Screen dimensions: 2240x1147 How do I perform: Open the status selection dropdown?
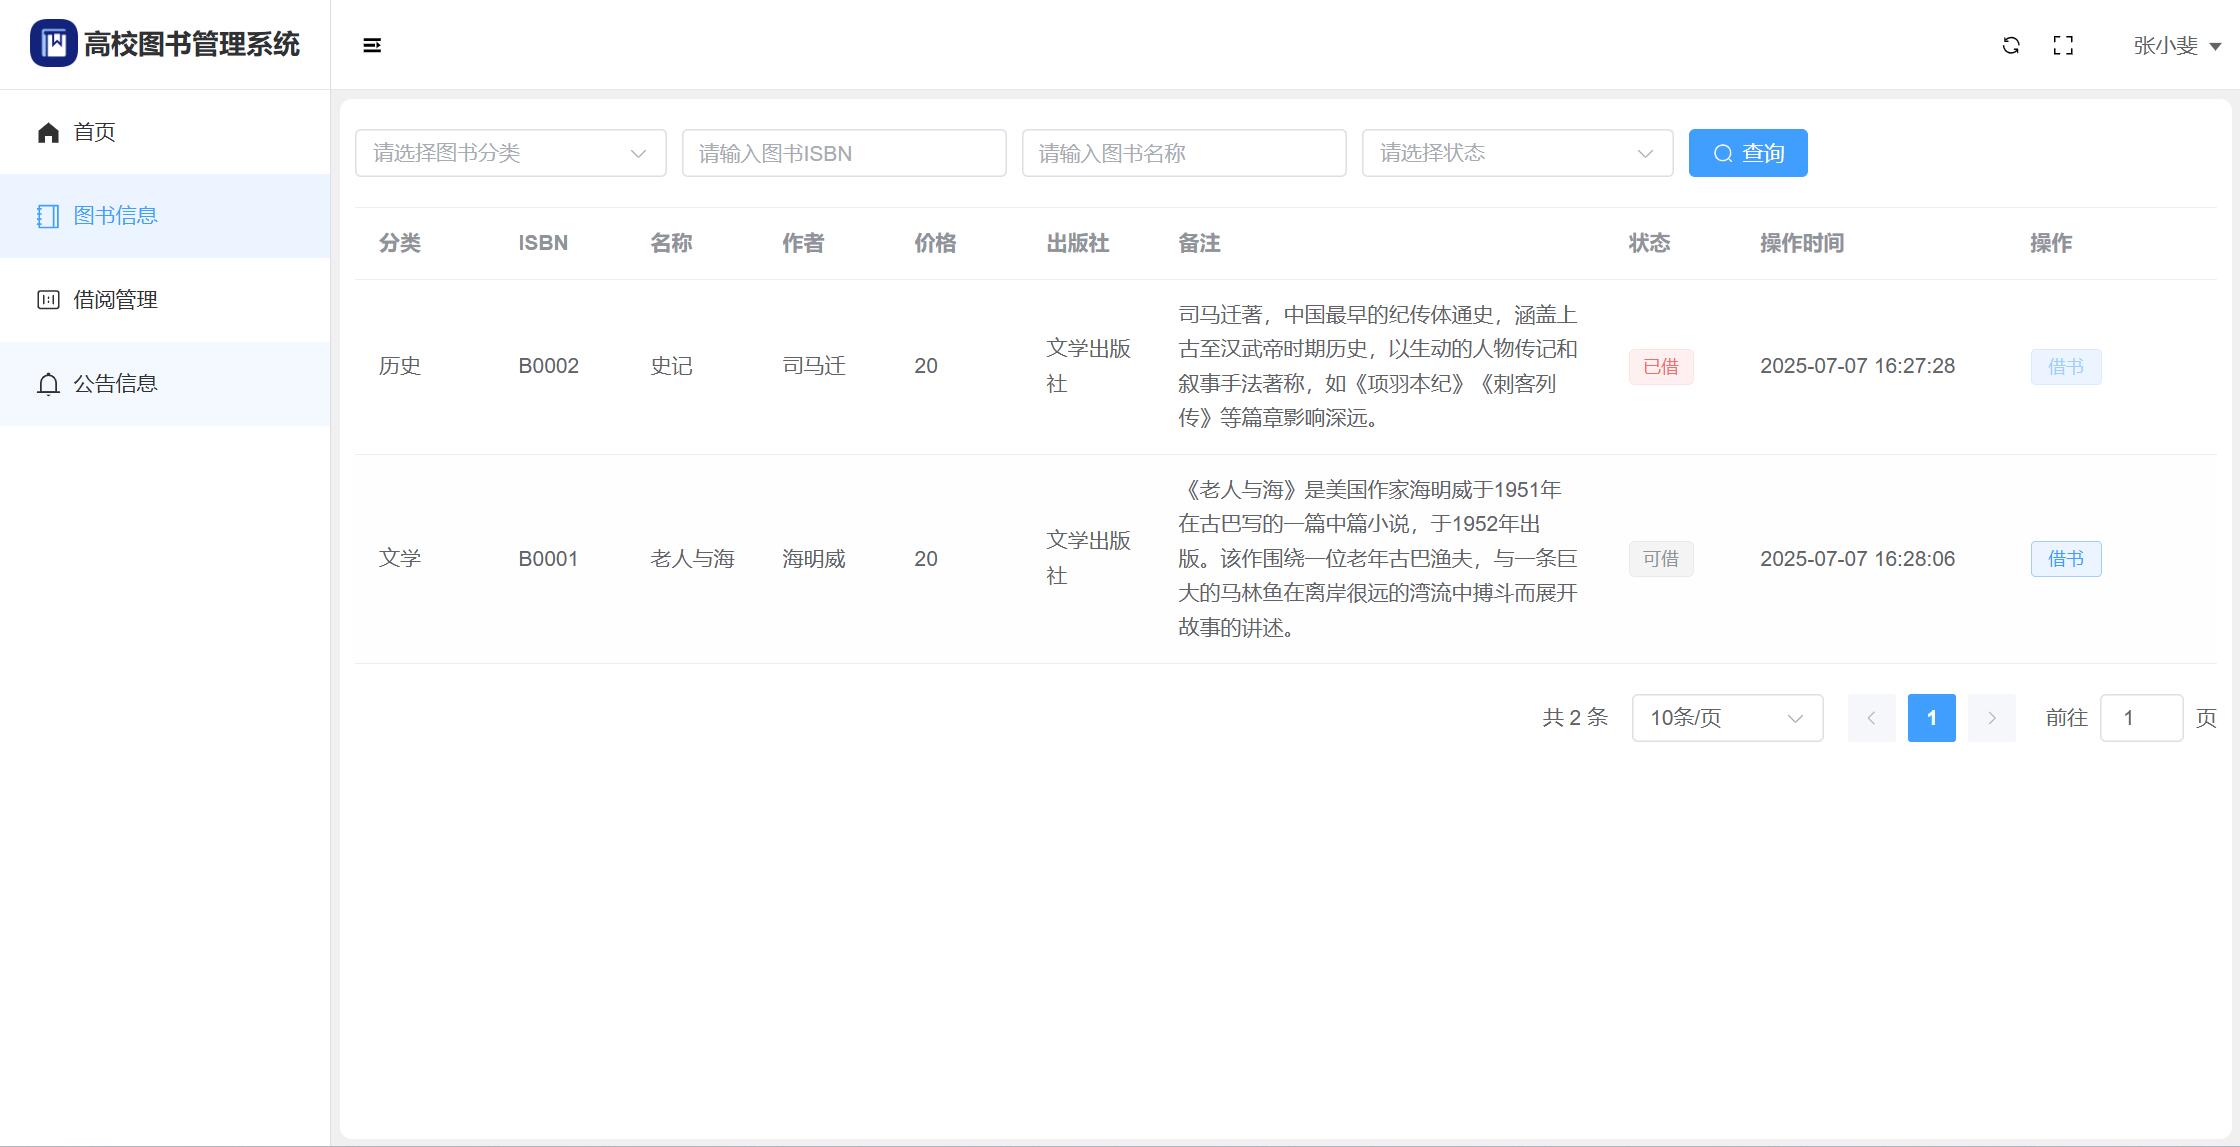1517,153
